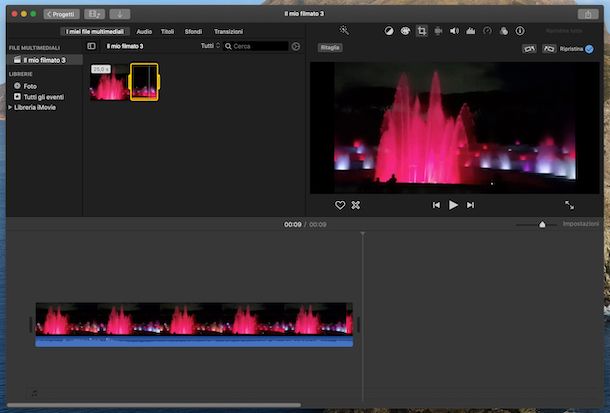The width and height of the screenshot is (610, 413).
Task: Select the crop tool icon
Action: click(422, 31)
